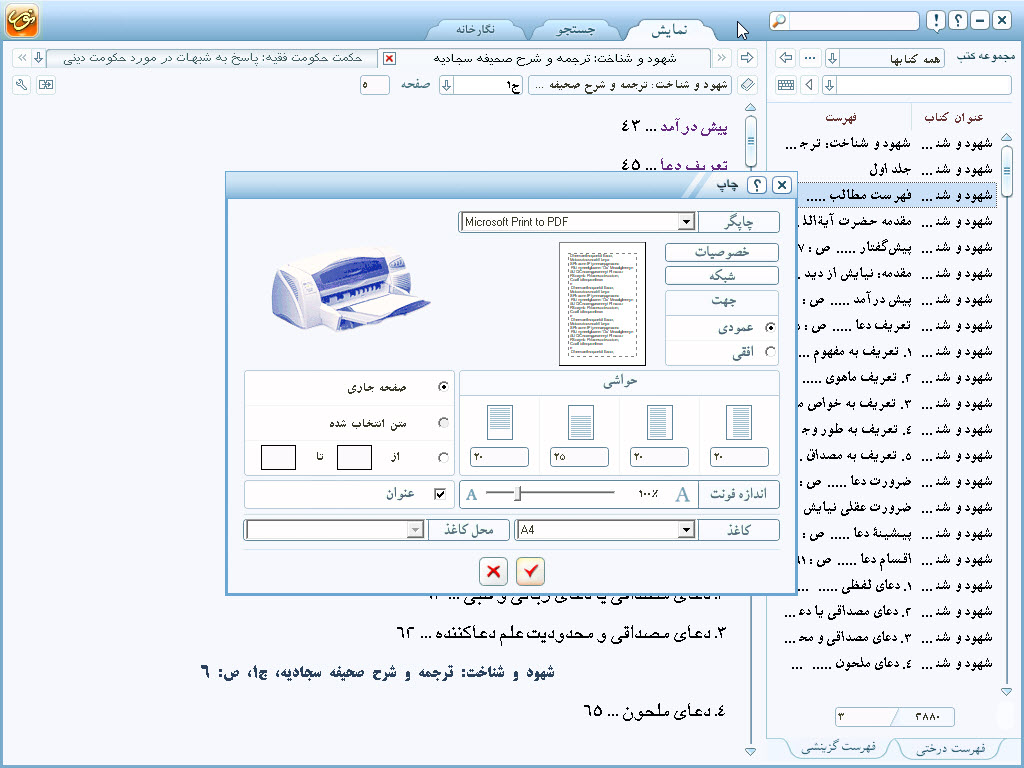Open the همه کتابها collection dropdown
This screenshot has height=768, width=1024.
[x=832, y=58]
